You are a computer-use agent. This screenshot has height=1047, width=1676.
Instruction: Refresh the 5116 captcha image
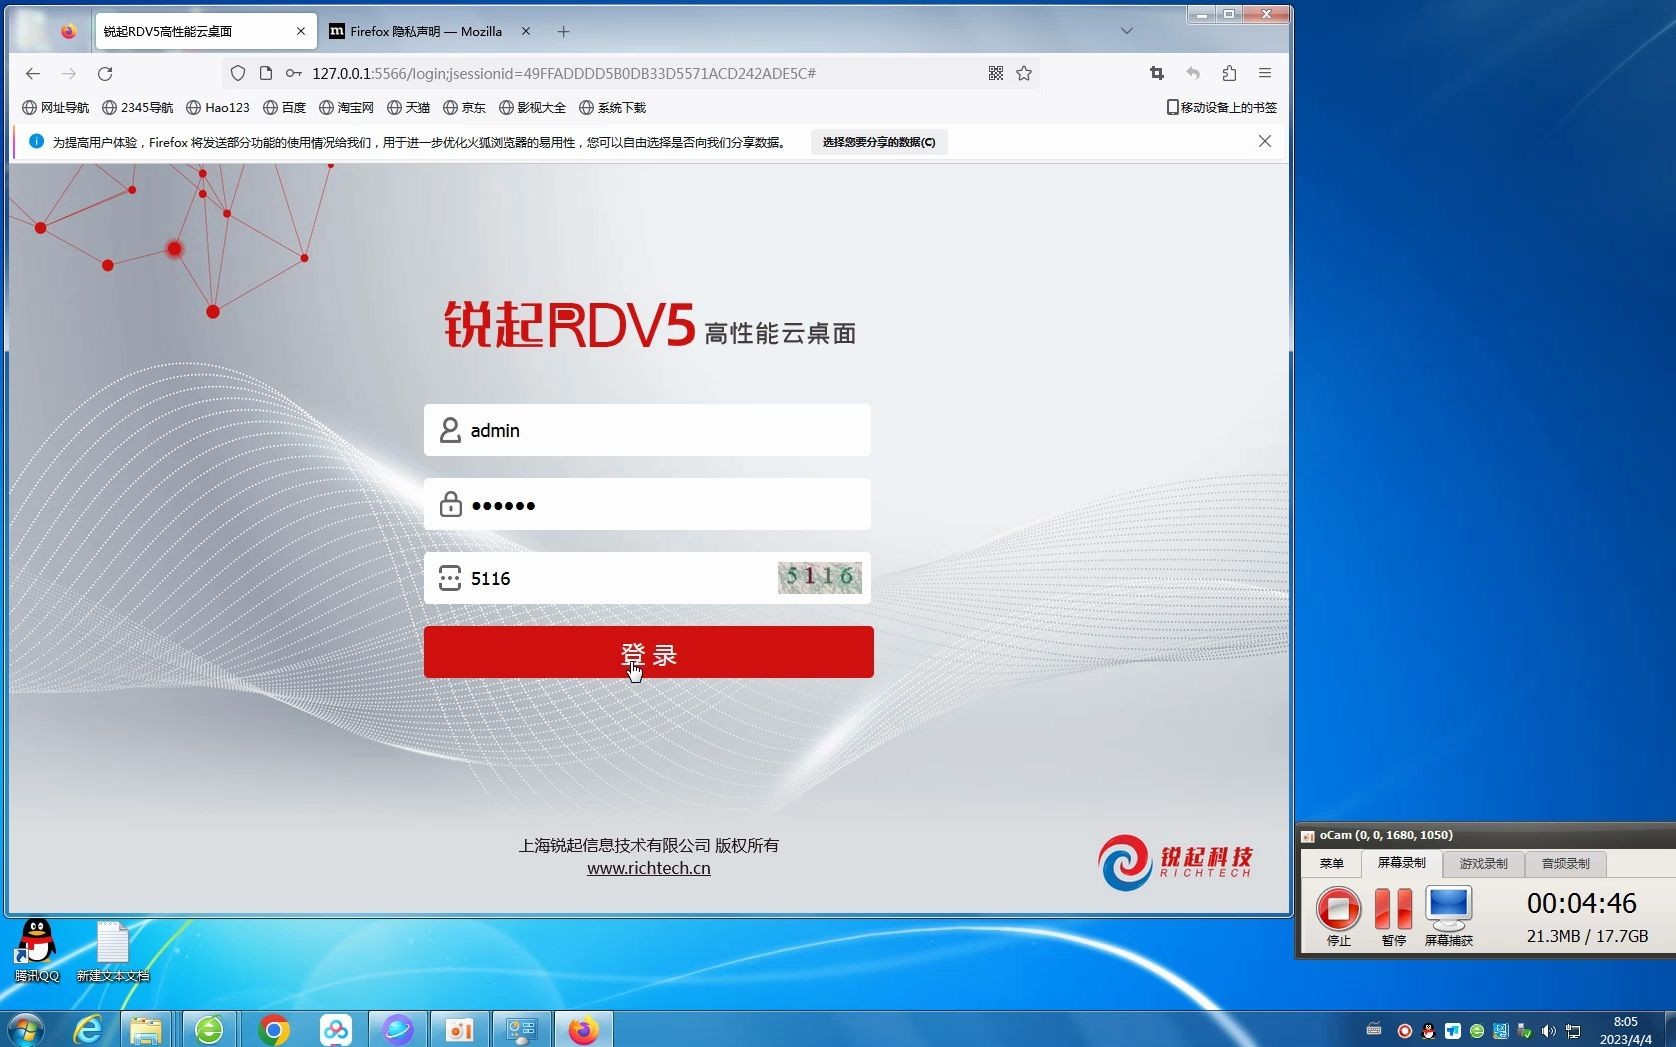click(820, 577)
